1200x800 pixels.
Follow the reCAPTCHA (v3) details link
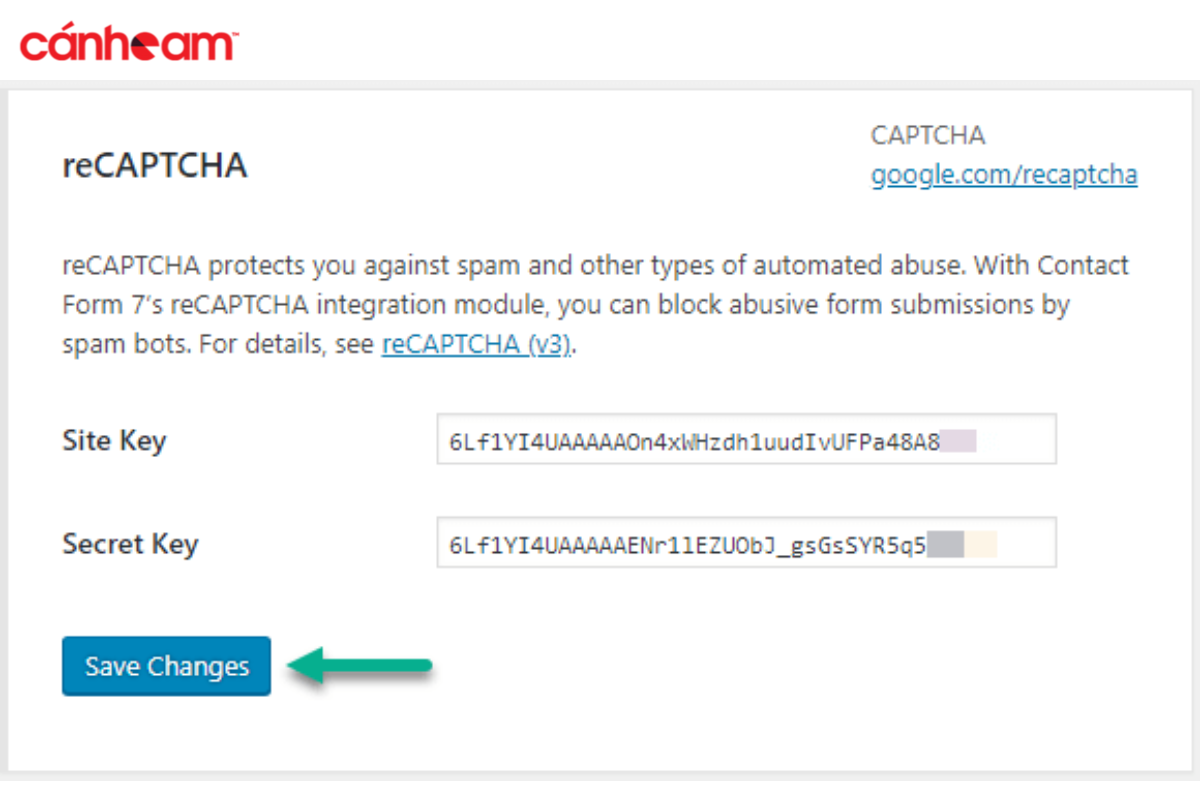[x=476, y=345]
